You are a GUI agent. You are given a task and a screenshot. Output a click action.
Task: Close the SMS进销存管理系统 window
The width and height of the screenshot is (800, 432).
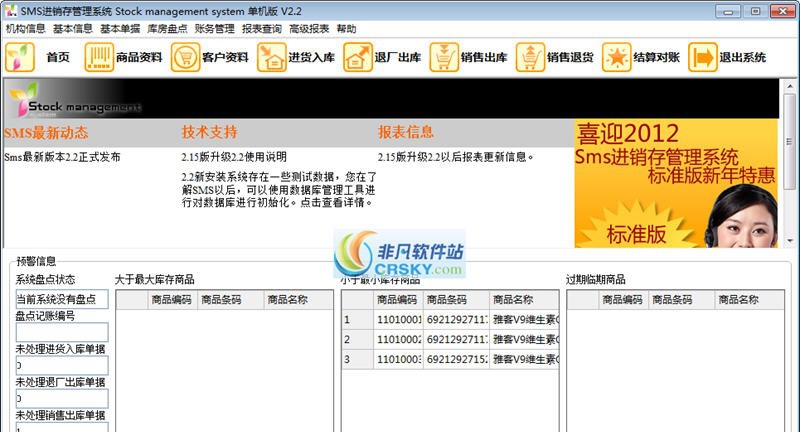(783, 11)
